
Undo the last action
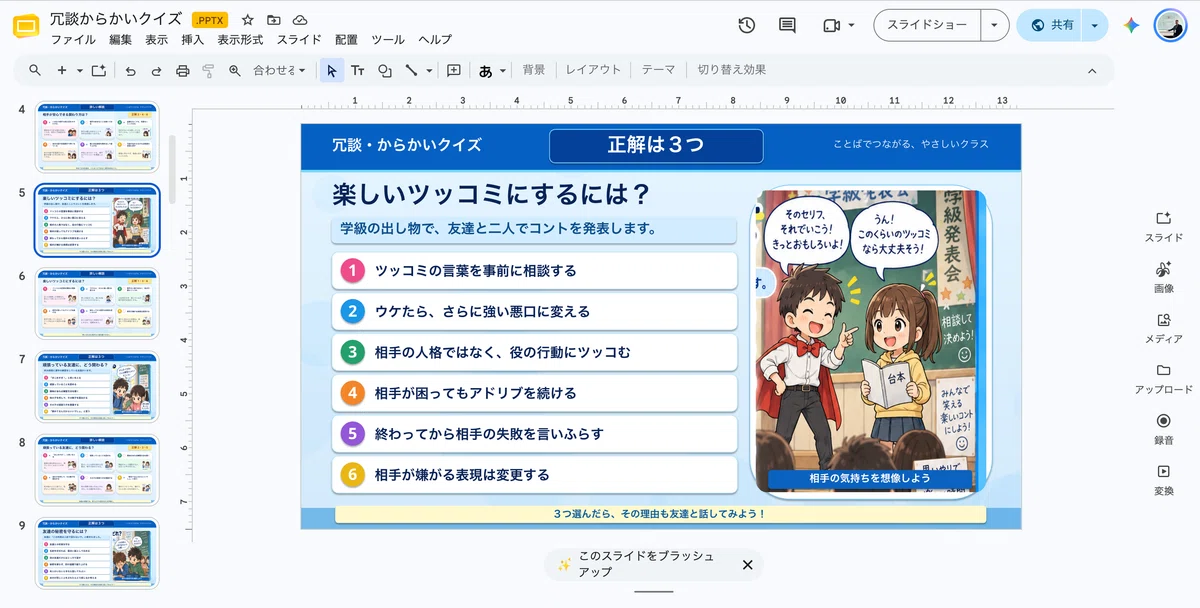click(130, 70)
